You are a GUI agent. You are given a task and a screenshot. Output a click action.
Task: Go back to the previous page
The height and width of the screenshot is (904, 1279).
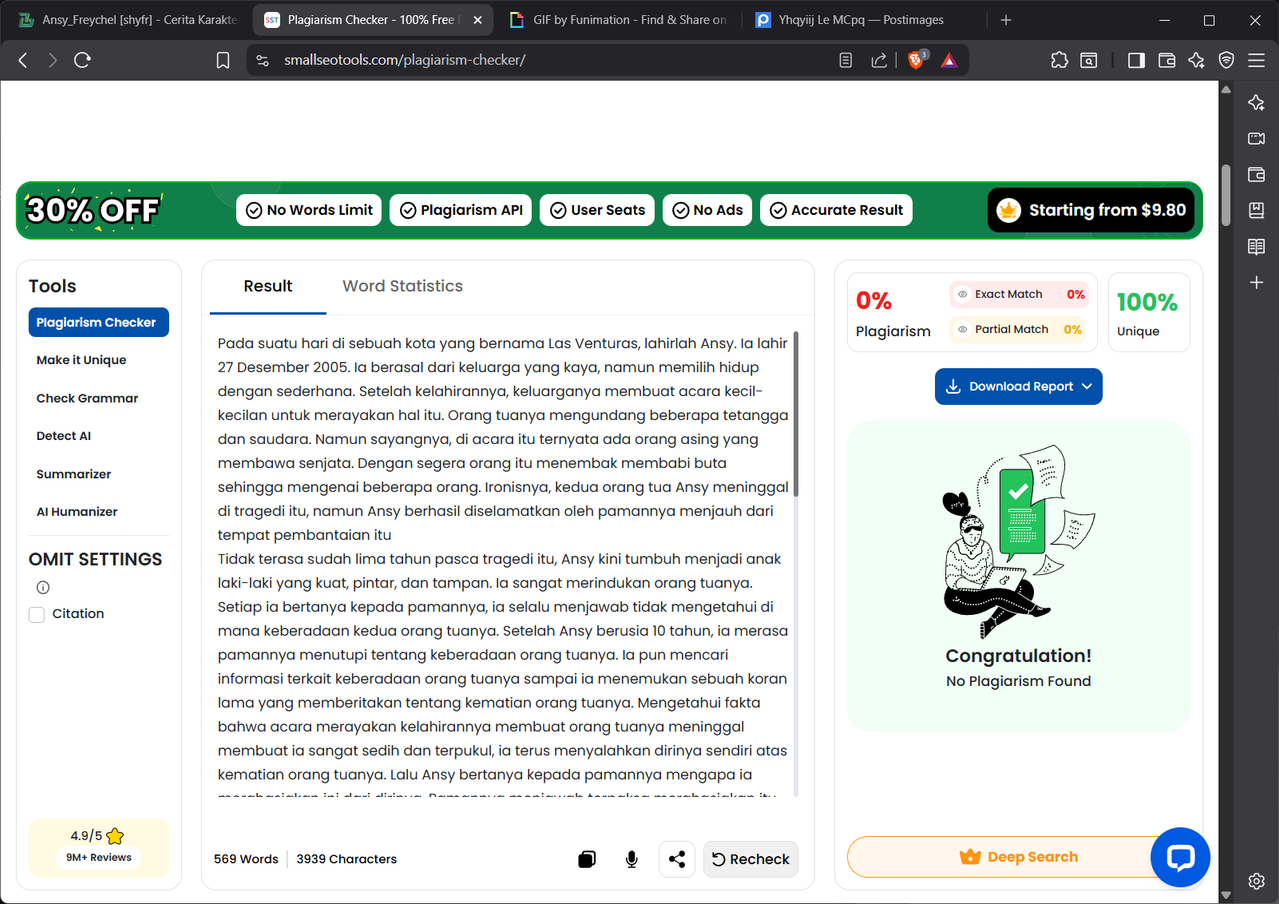click(x=23, y=60)
